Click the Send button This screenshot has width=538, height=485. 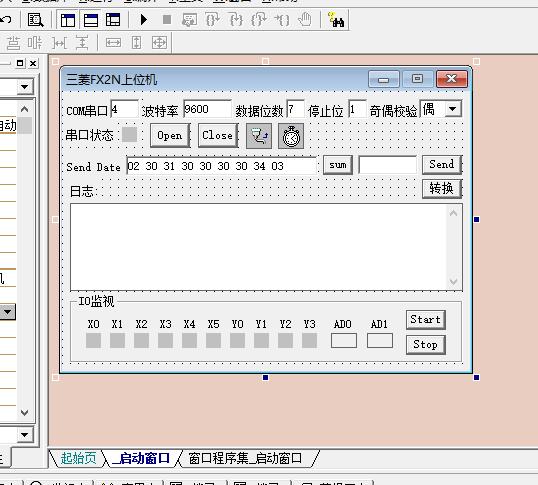[442, 164]
